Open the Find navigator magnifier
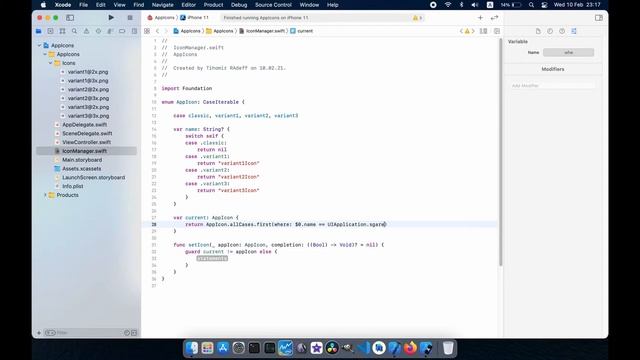This screenshot has width=640, height=360. coord(74,31)
